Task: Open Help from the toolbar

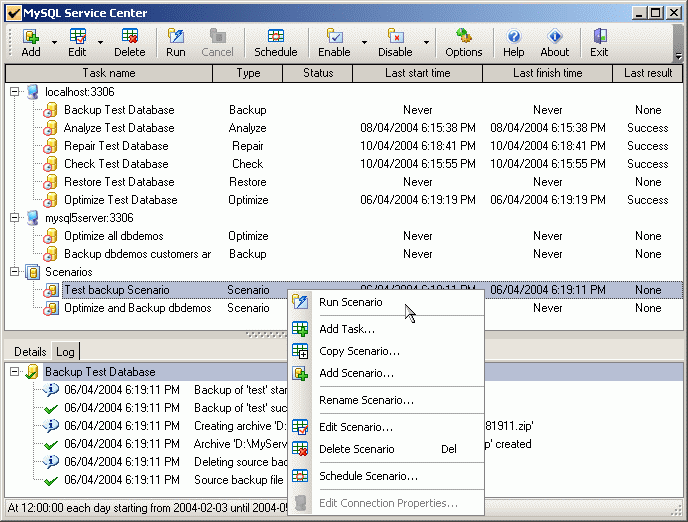Action: tap(513, 36)
